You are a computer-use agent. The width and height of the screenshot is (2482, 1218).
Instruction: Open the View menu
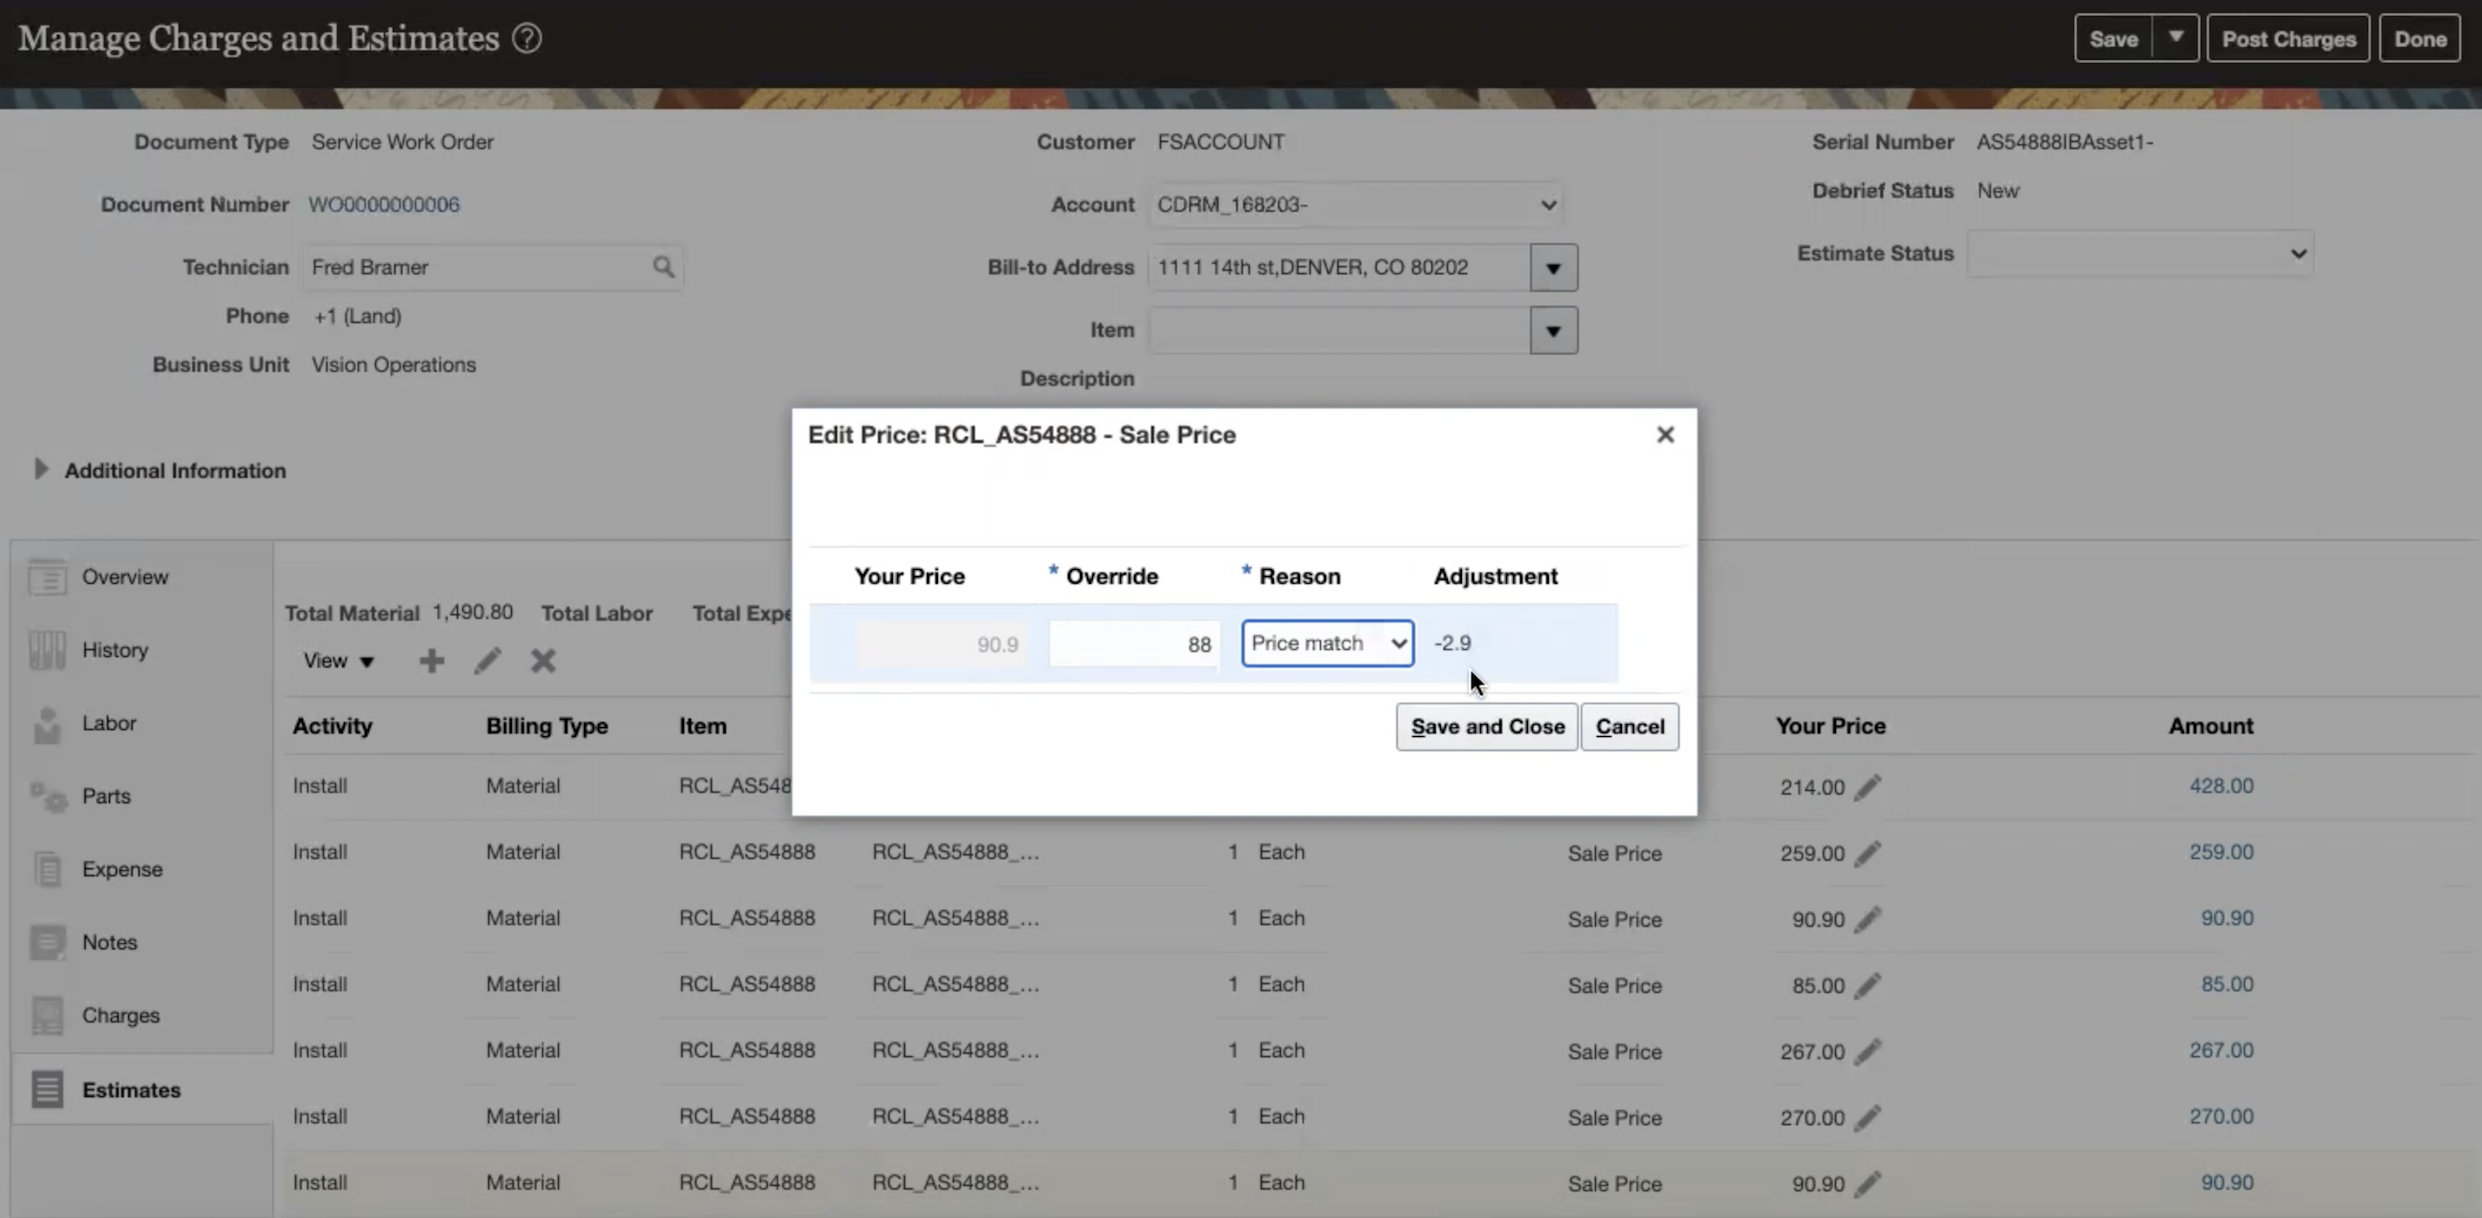click(338, 661)
